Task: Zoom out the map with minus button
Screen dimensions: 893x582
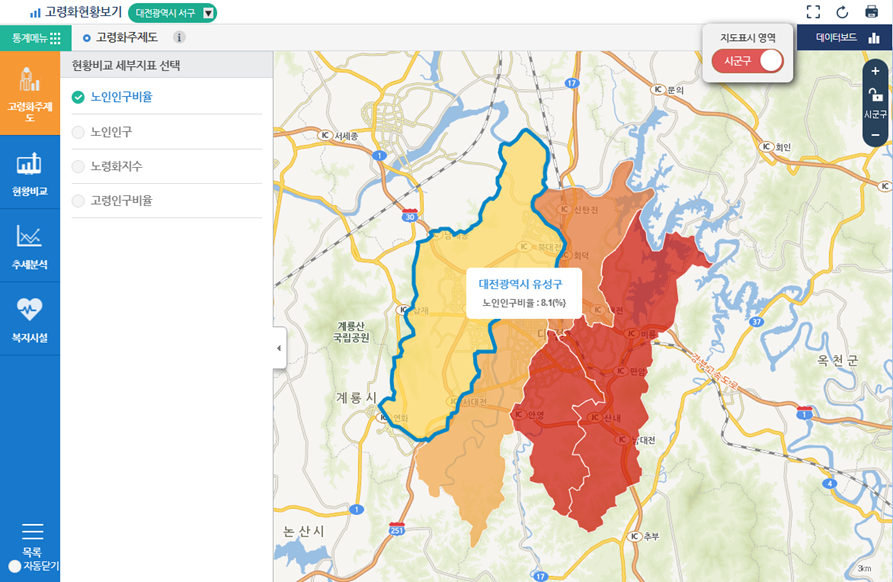Action: click(875, 135)
